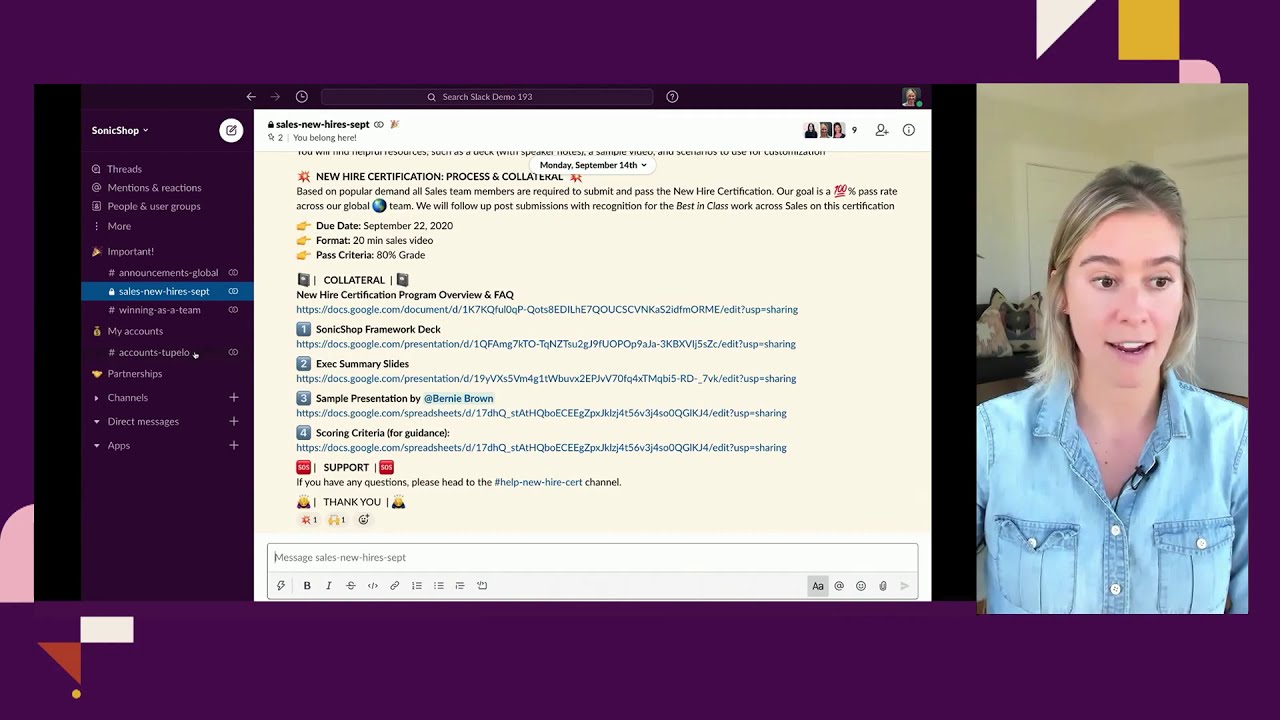View the channel member avatars list
This screenshot has width=1280, height=720.
pos(830,130)
